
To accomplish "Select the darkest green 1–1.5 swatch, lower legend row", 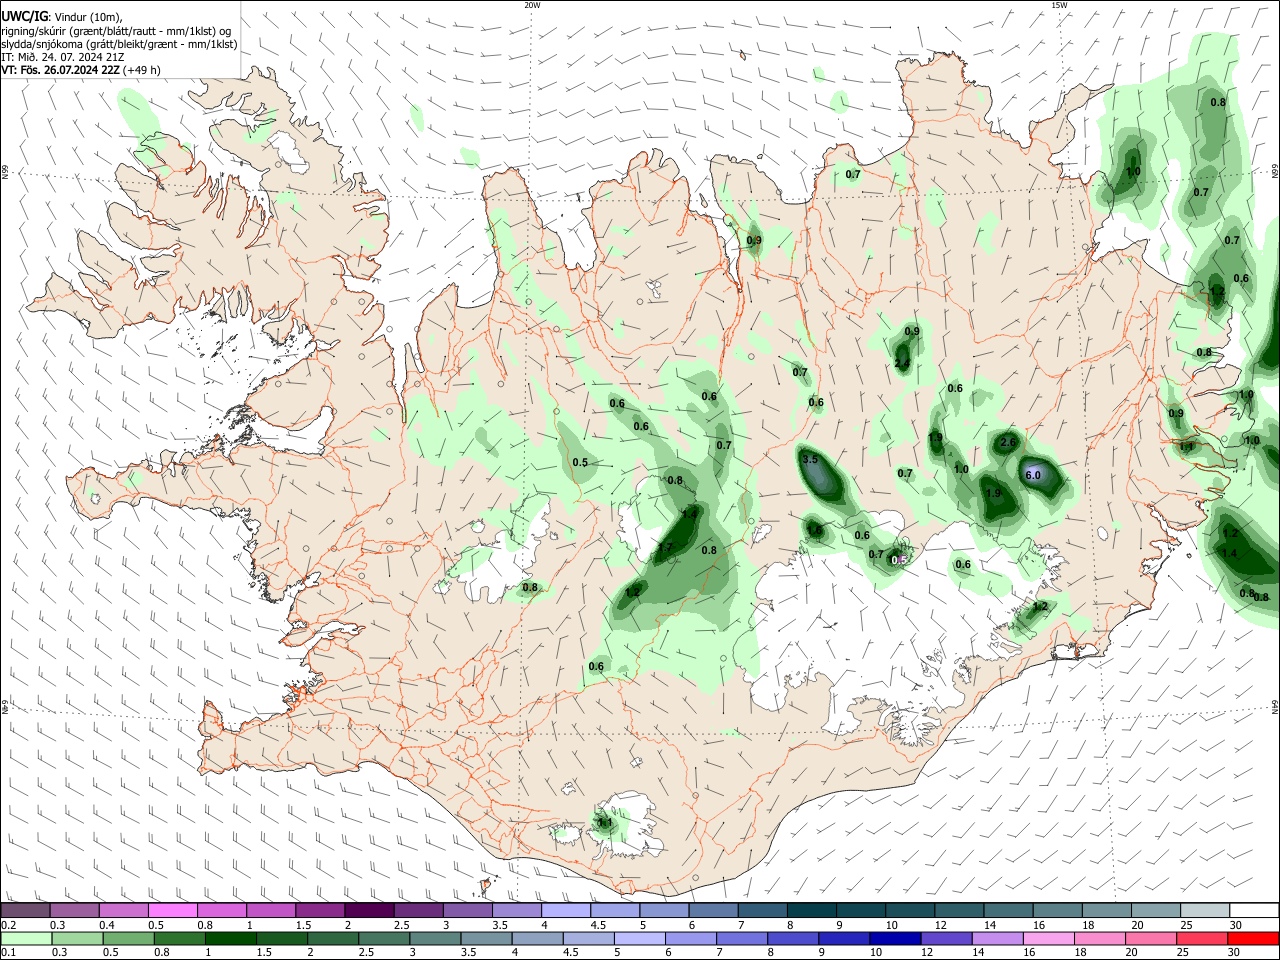I will click(231, 939).
